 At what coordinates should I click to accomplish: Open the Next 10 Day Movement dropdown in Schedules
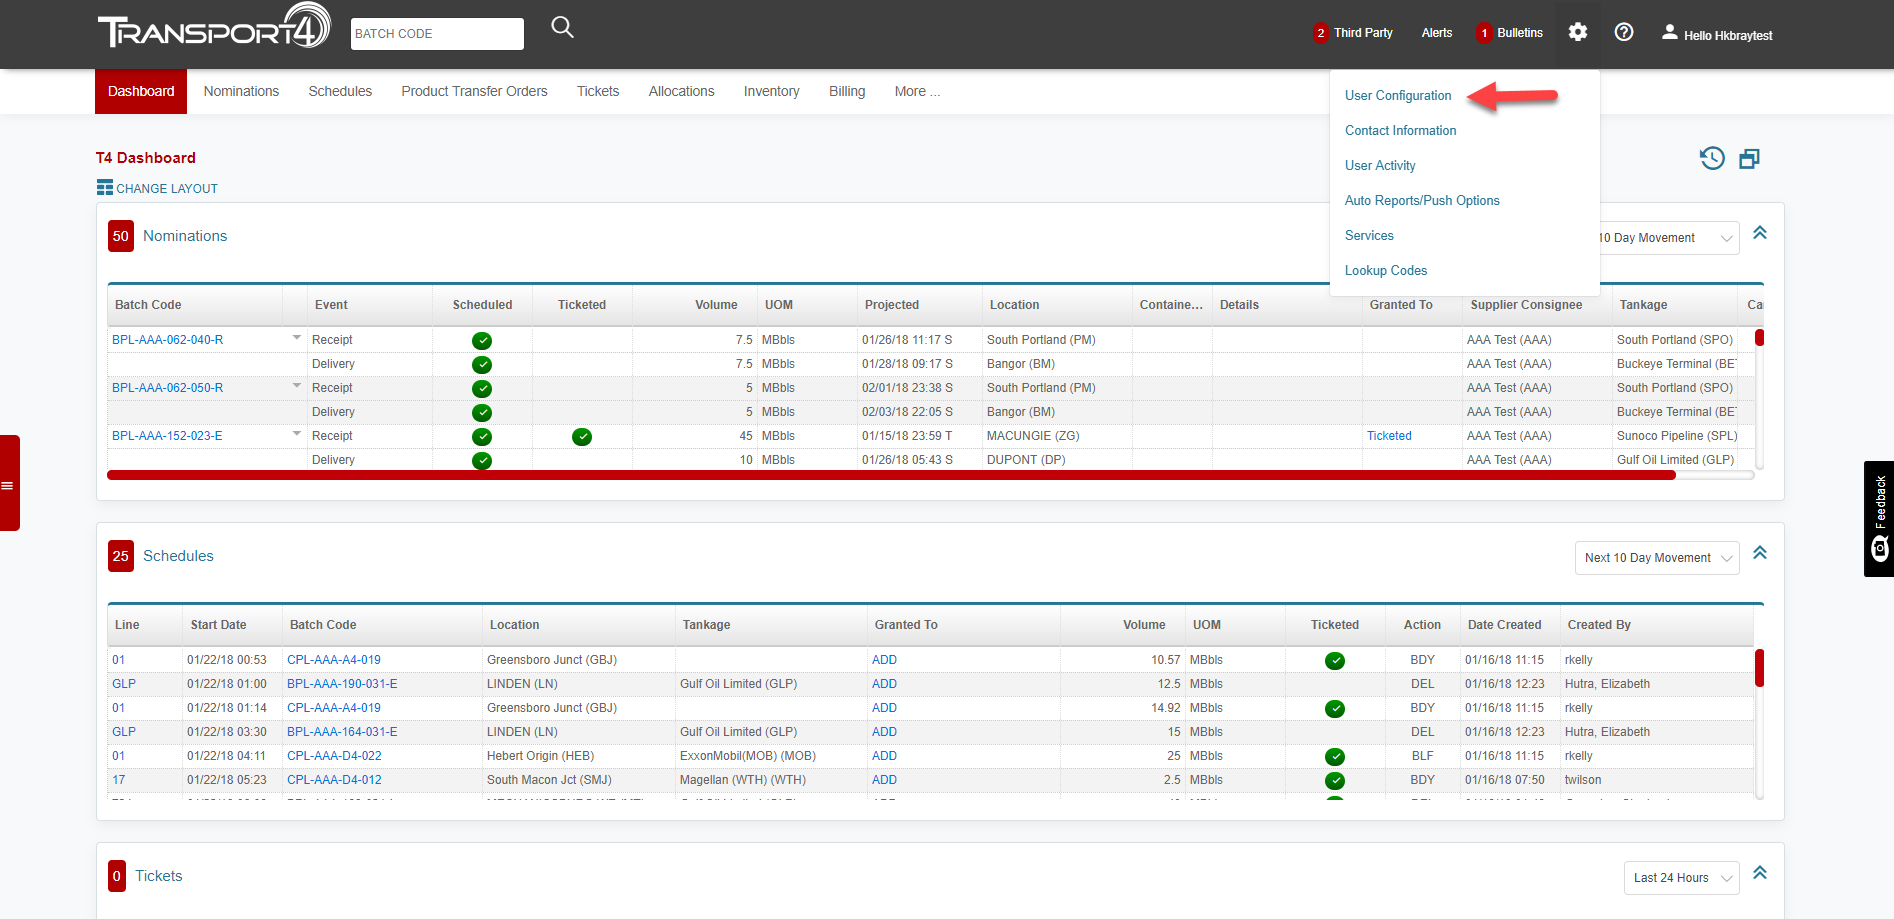point(1656,558)
